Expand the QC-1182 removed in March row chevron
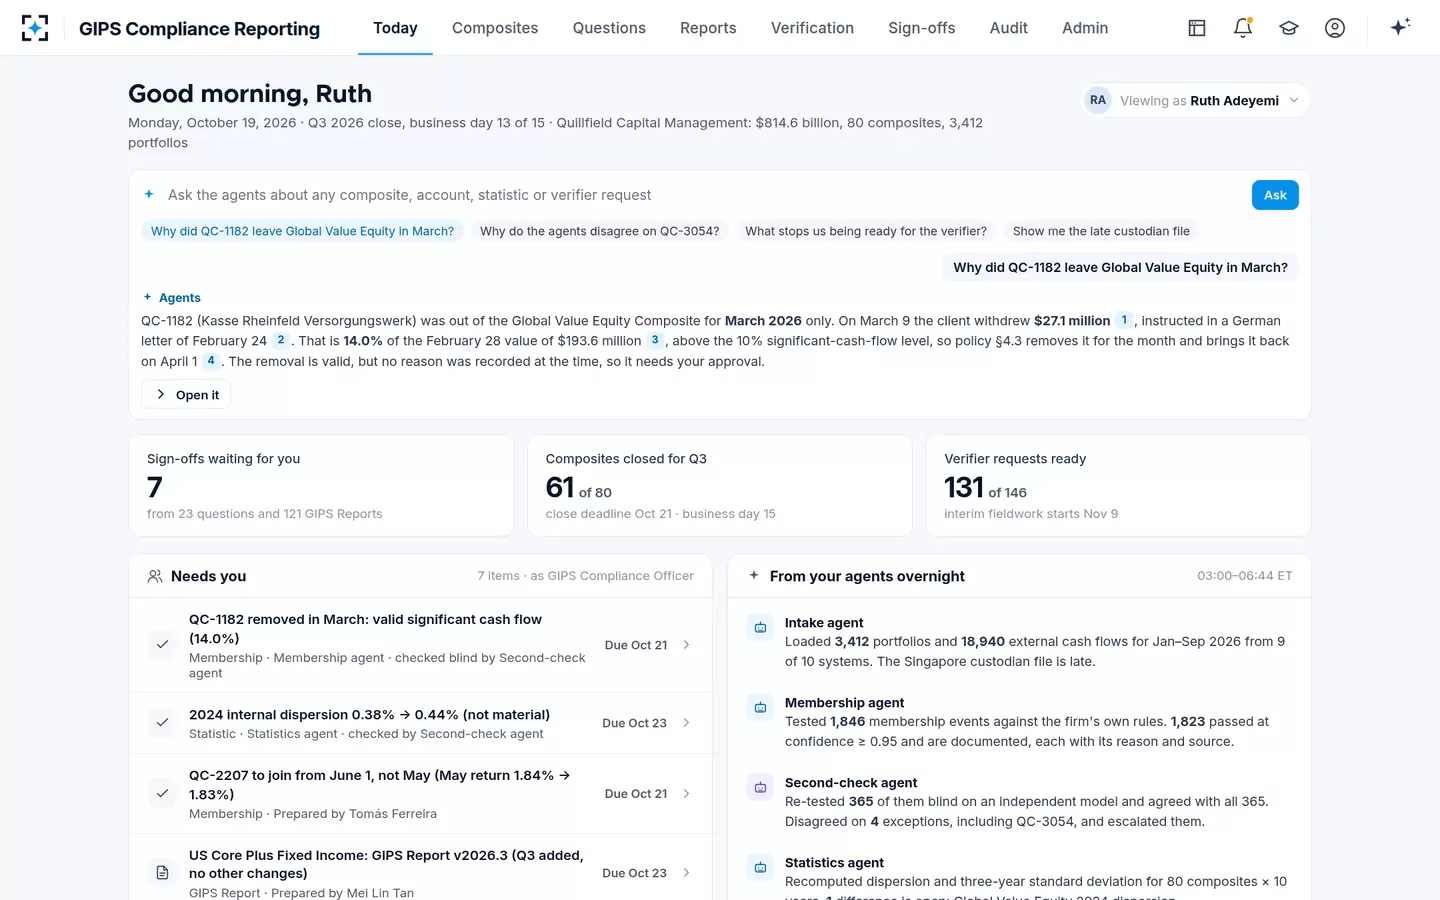The height and width of the screenshot is (900, 1440). tap(686, 645)
